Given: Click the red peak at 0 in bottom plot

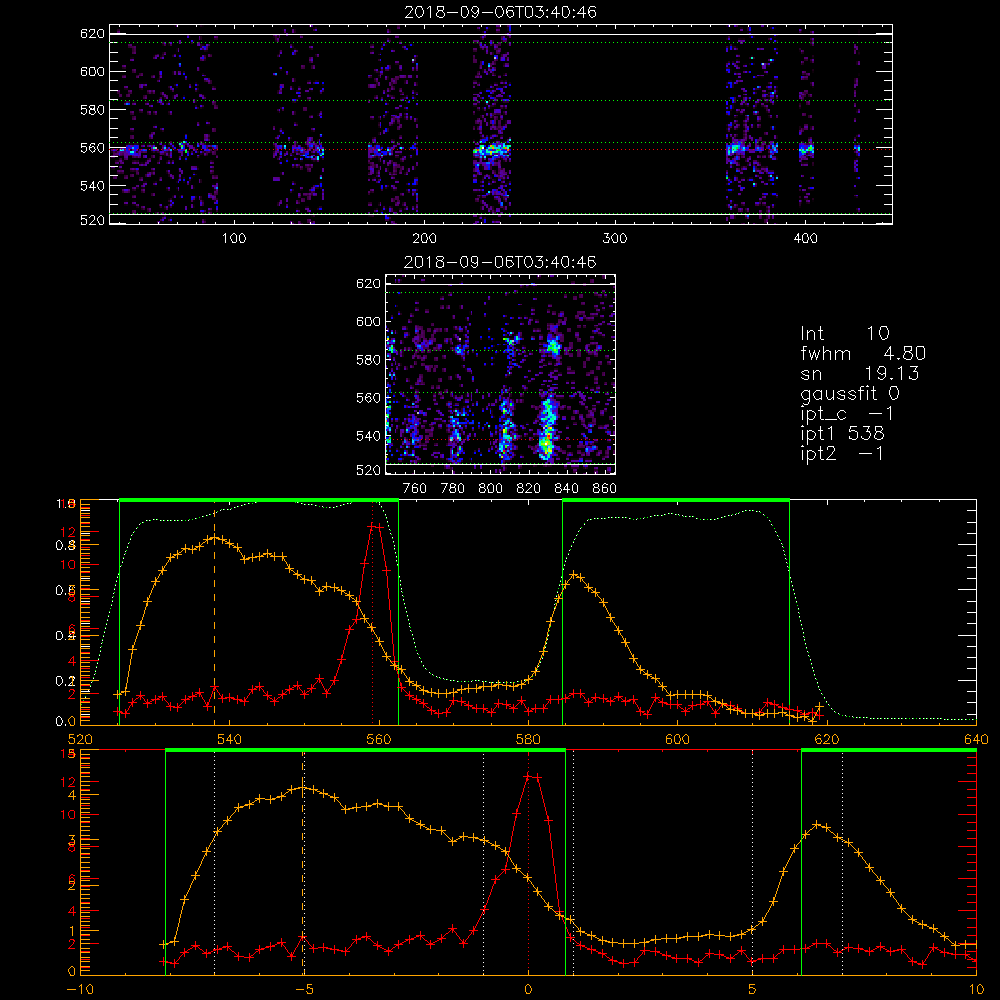Looking at the screenshot, I should pos(532,776).
